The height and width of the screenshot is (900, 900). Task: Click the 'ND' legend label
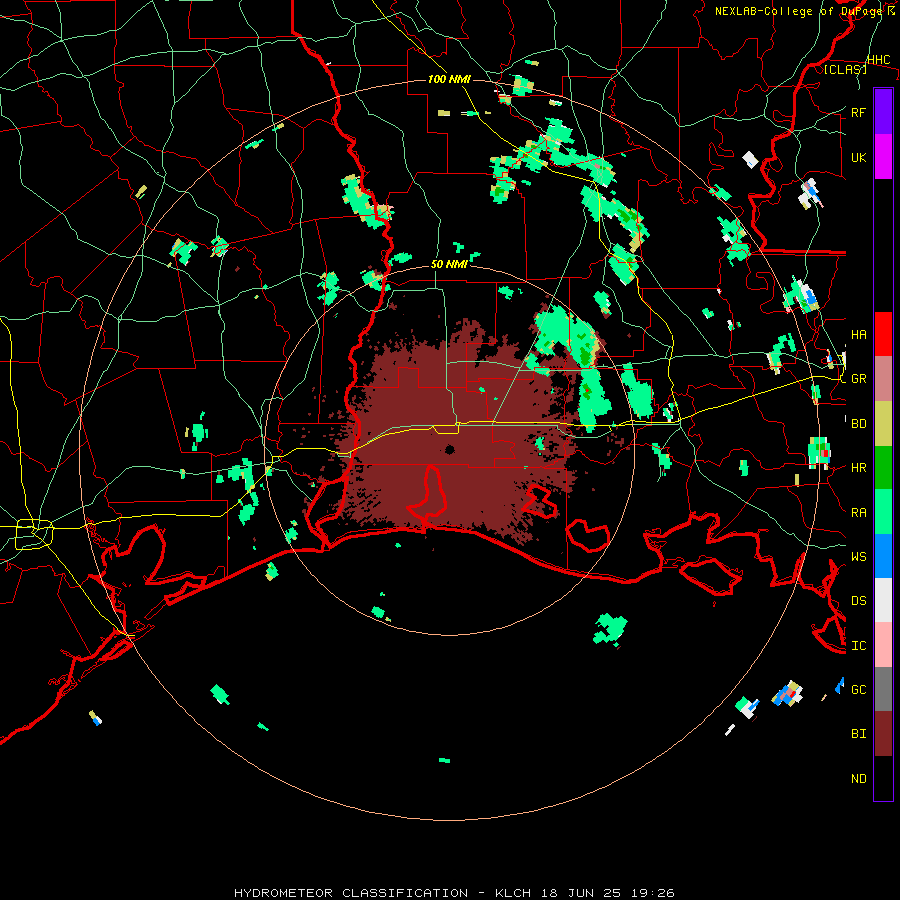click(x=859, y=779)
